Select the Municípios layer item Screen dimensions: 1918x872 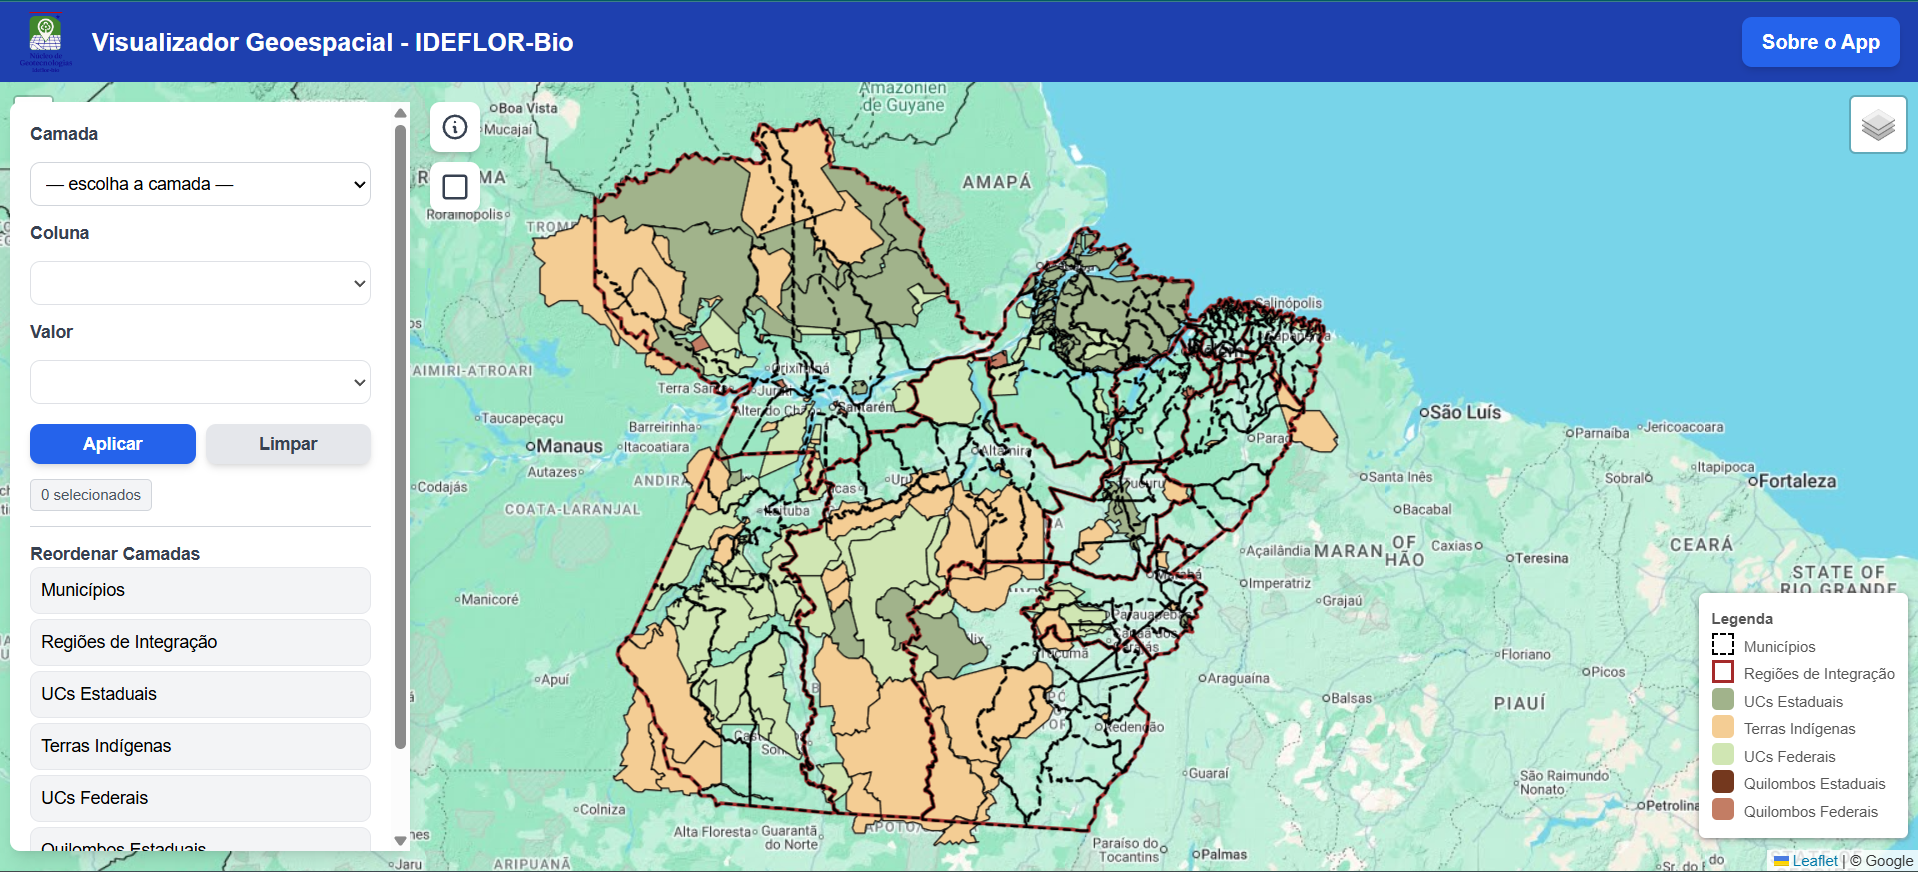point(200,590)
